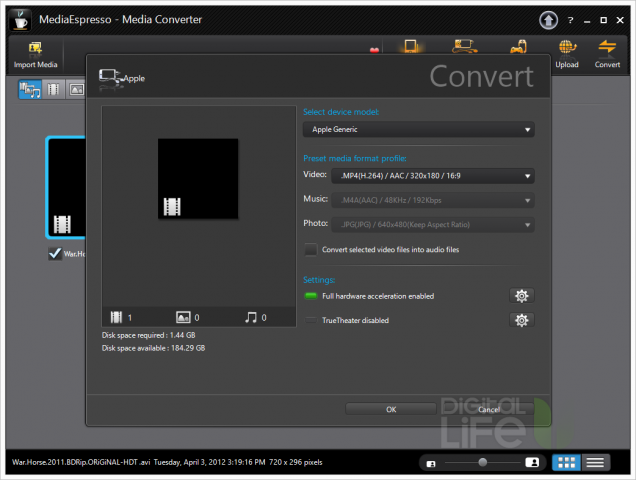
Task: Click the Convert arrows icon
Action: (607, 48)
